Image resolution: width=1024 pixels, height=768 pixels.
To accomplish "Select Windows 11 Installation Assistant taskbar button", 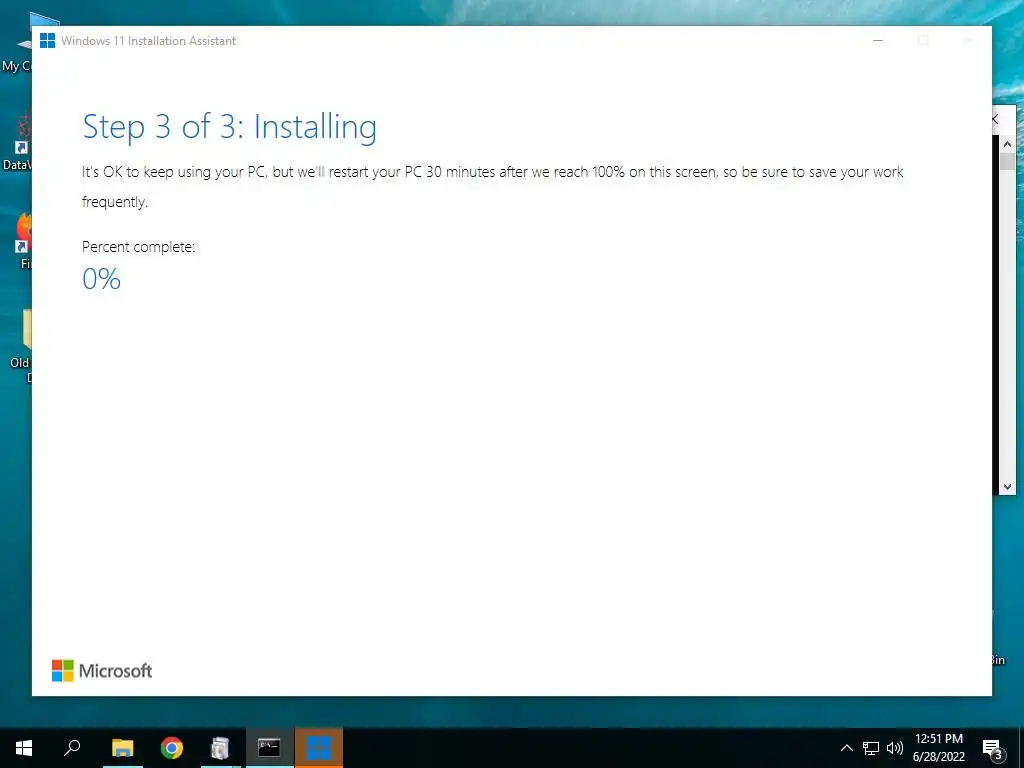I will point(319,748).
